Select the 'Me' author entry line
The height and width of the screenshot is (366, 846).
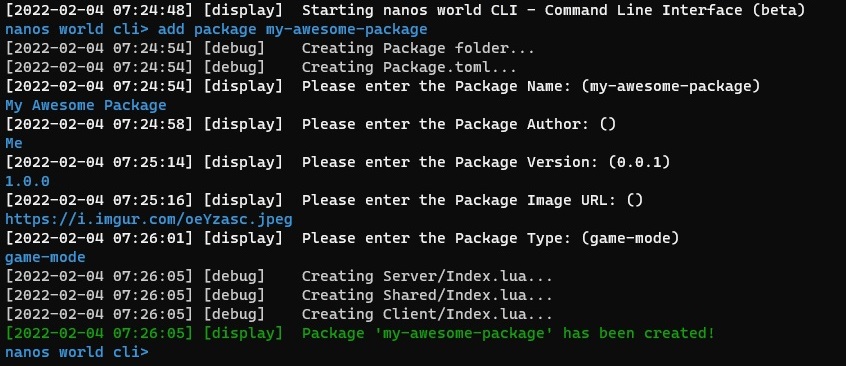tap(14, 143)
